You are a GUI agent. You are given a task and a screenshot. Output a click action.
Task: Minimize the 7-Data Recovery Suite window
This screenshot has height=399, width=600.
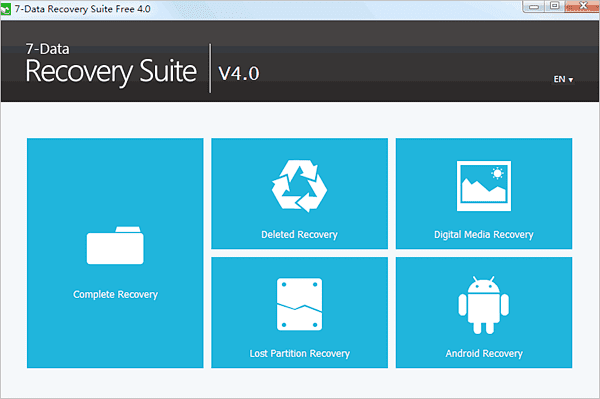(x=534, y=7)
